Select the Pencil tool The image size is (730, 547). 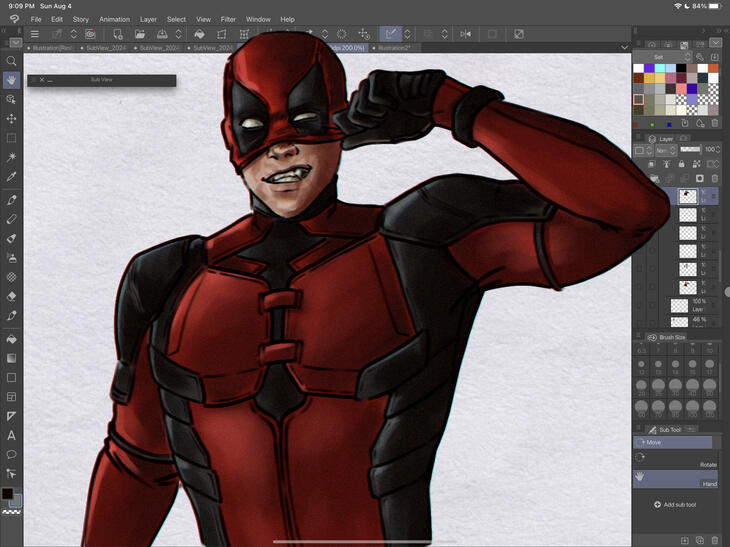[11, 219]
